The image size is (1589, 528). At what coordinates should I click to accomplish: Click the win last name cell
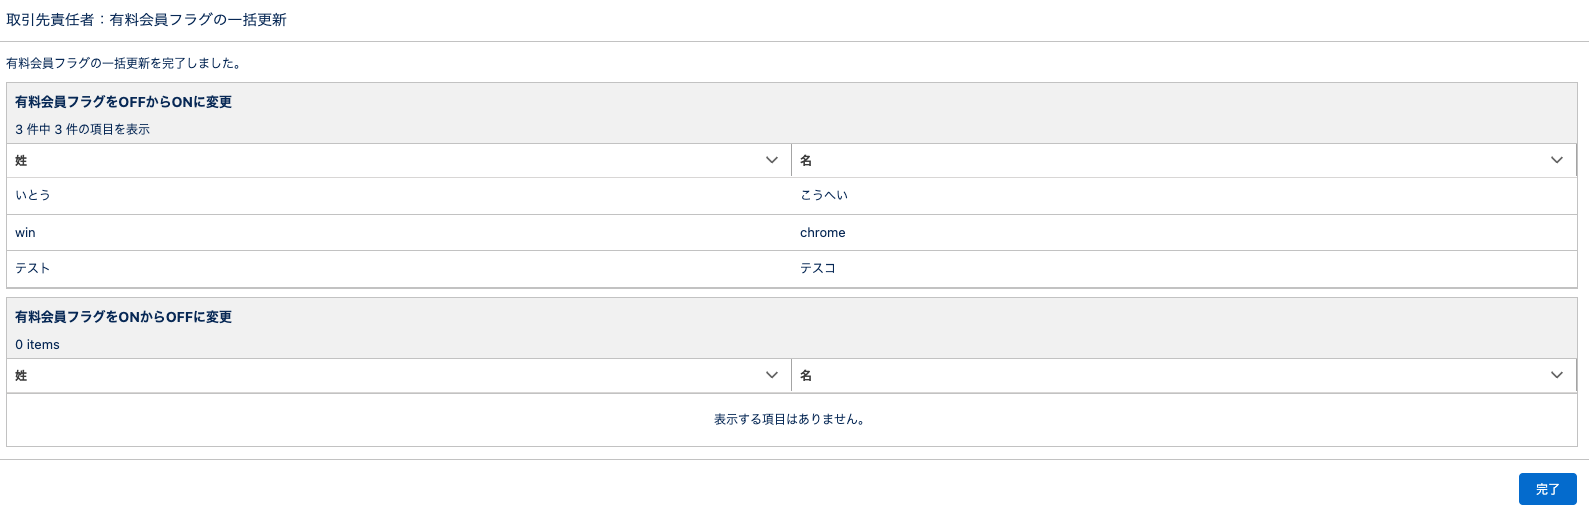tap(25, 232)
